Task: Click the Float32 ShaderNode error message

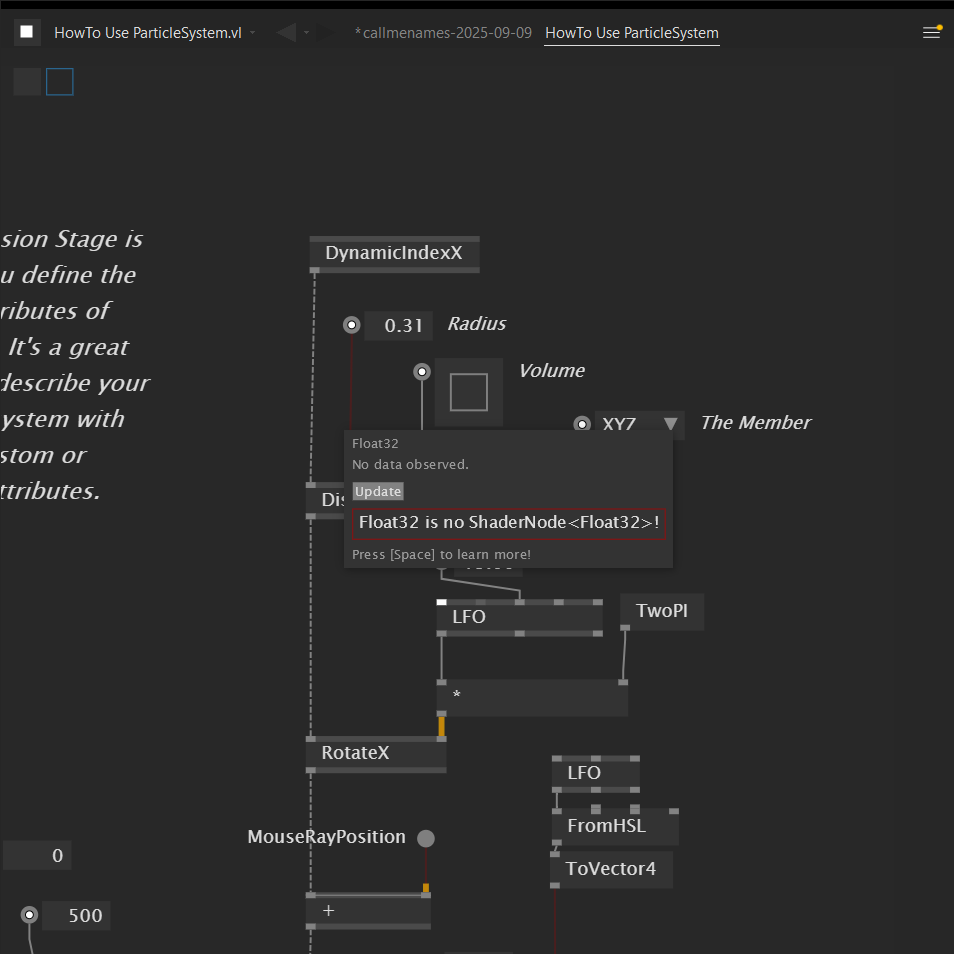Action: (x=509, y=523)
